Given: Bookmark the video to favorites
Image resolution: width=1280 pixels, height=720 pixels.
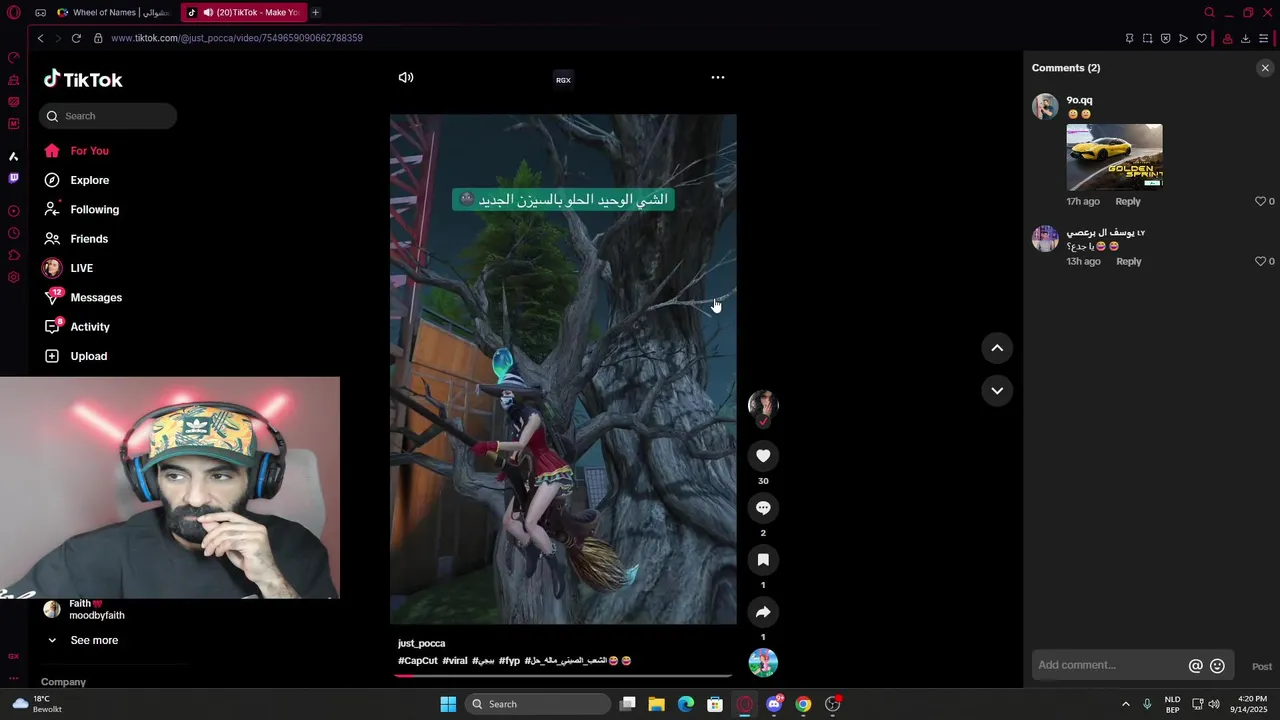Looking at the screenshot, I should point(763,560).
